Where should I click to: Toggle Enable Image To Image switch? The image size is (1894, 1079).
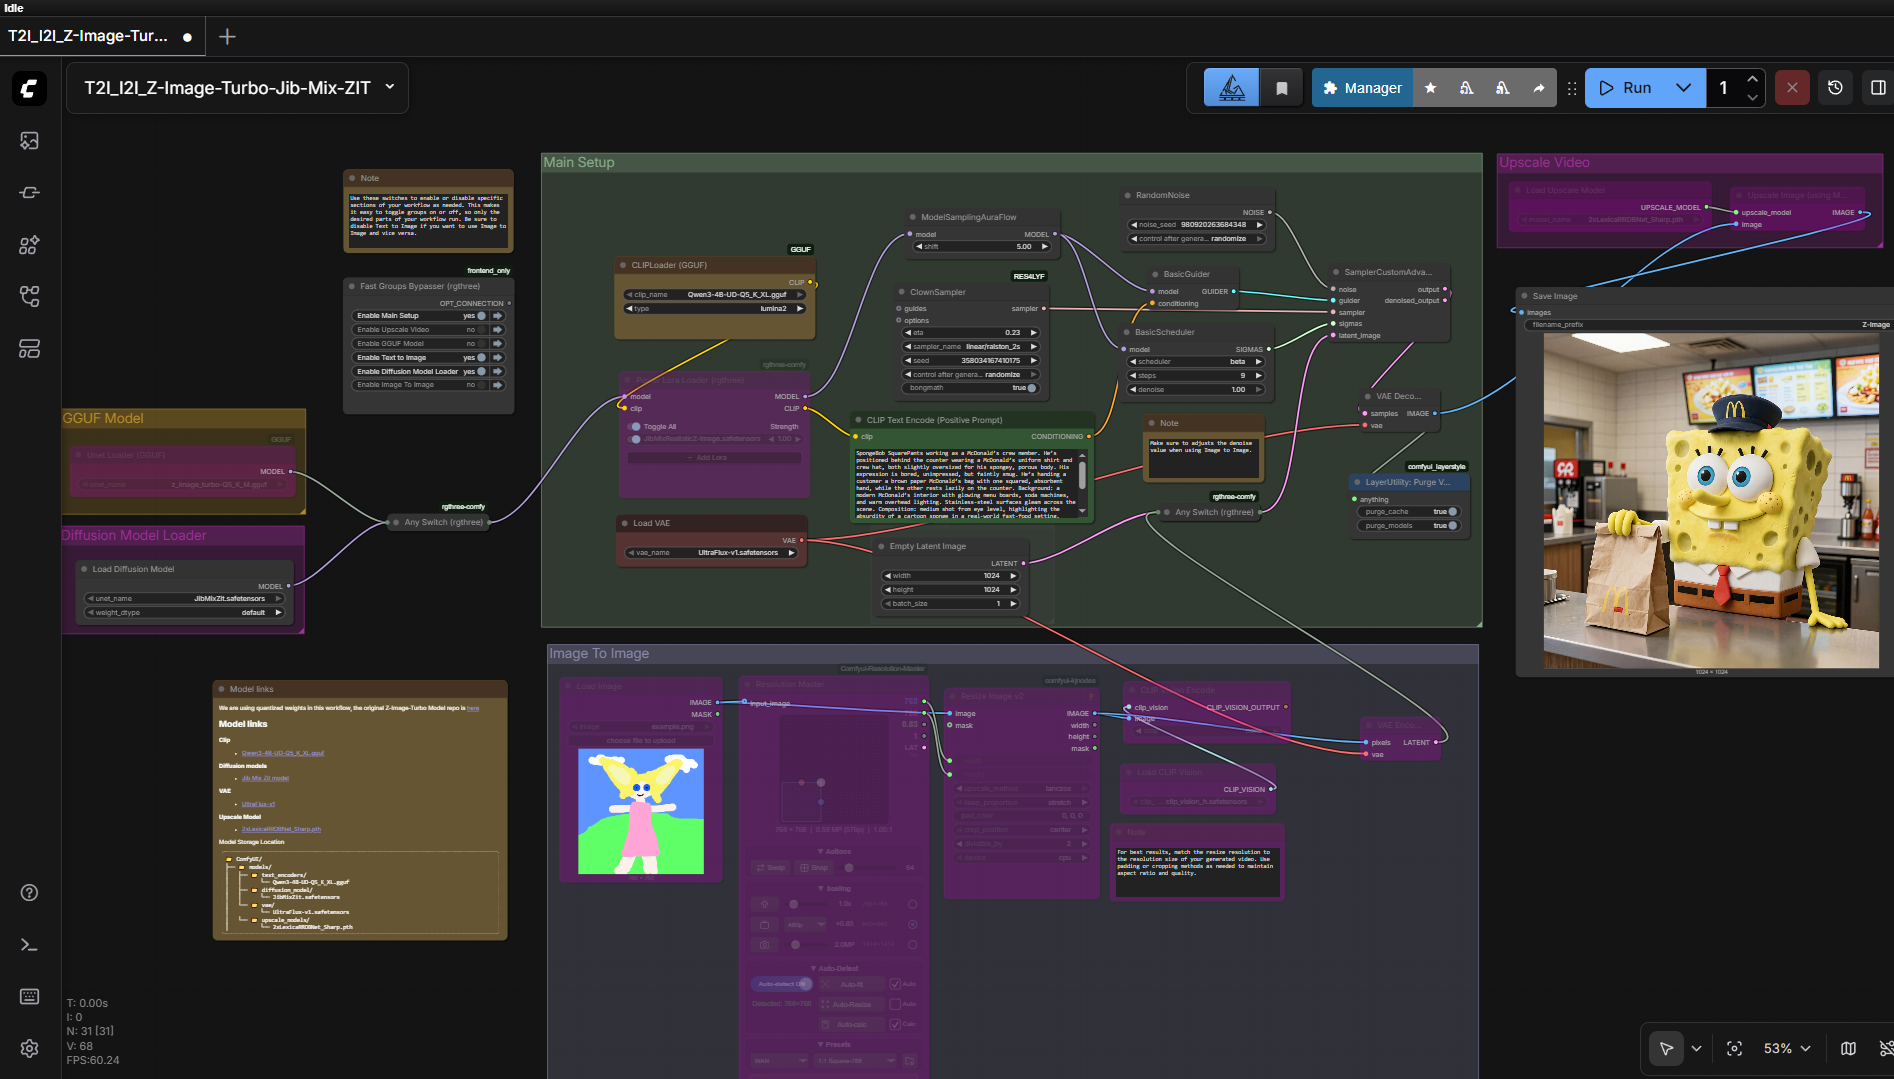[481, 385]
